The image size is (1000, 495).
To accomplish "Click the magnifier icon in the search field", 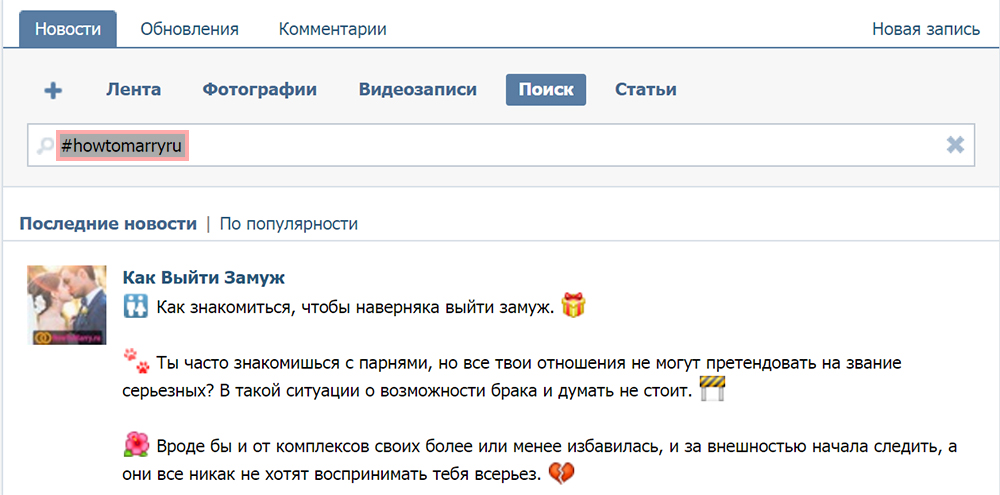I will click(x=45, y=146).
